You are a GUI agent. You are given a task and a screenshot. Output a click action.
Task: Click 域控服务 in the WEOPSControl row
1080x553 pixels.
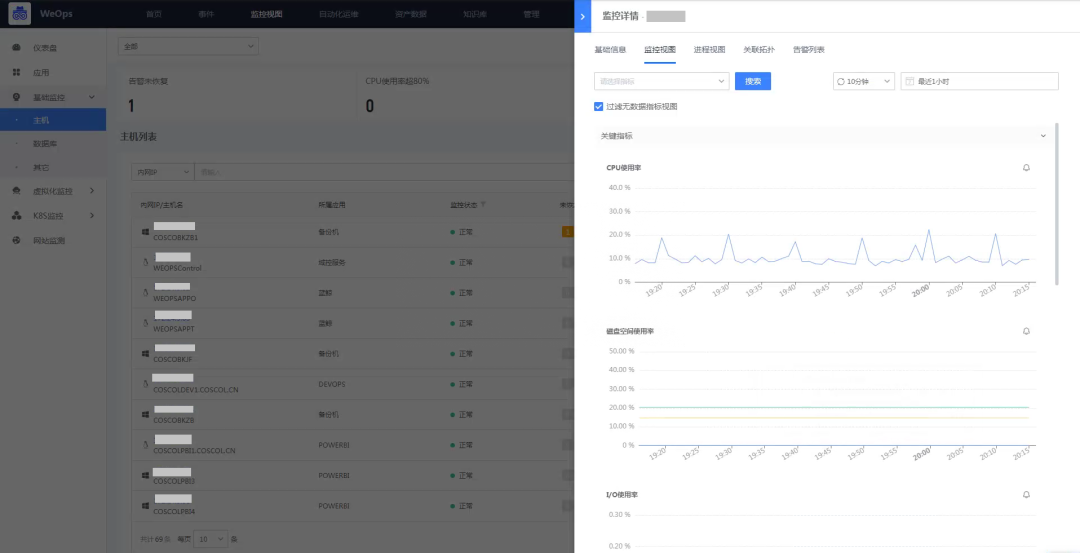331,262
